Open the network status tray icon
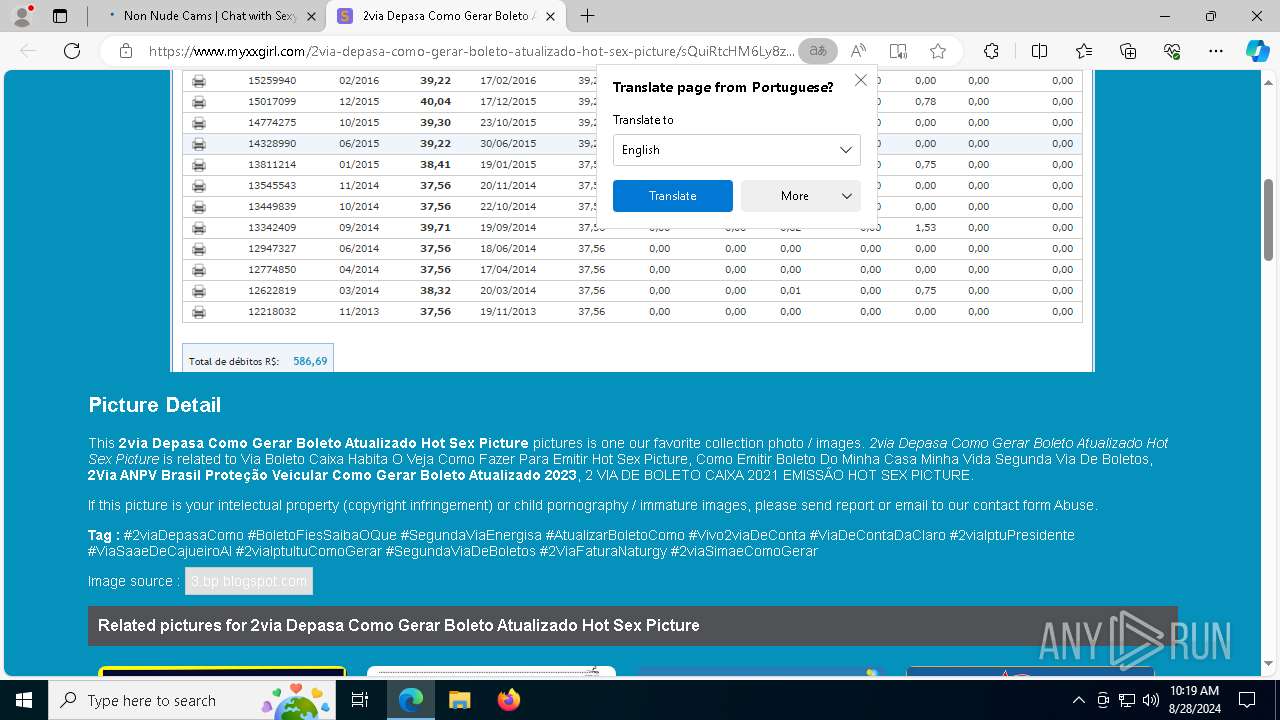 [1127, 700]
